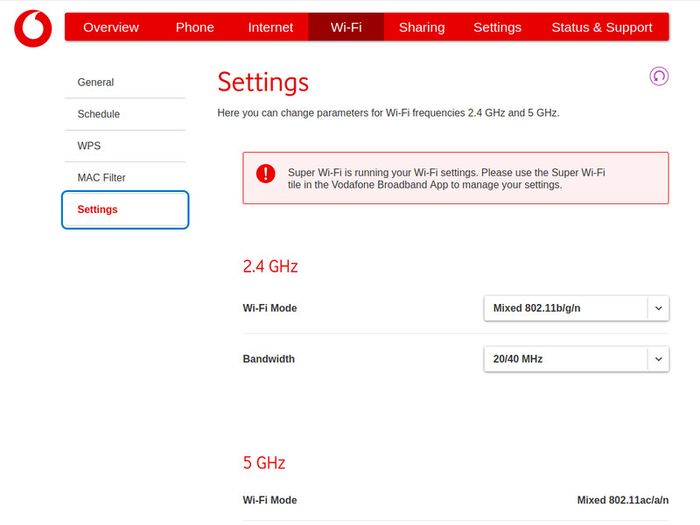Switch to the Phone tab
The width and height of the screenshot is (700, 525).
point(195,27)
